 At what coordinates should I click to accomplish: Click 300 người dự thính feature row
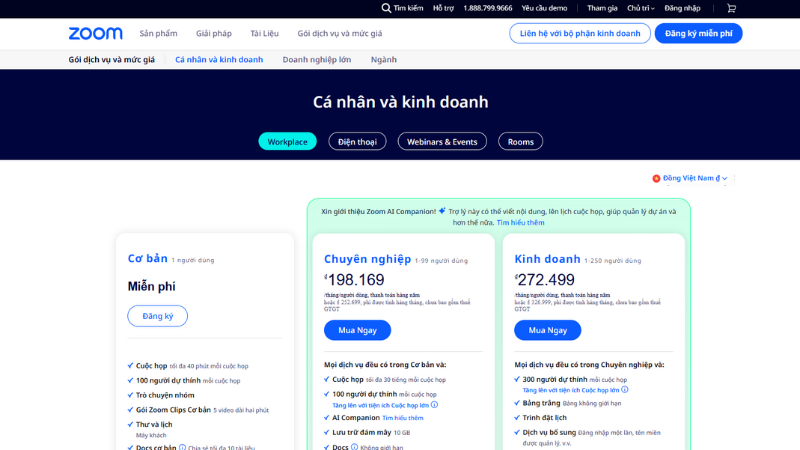[570, 379]
